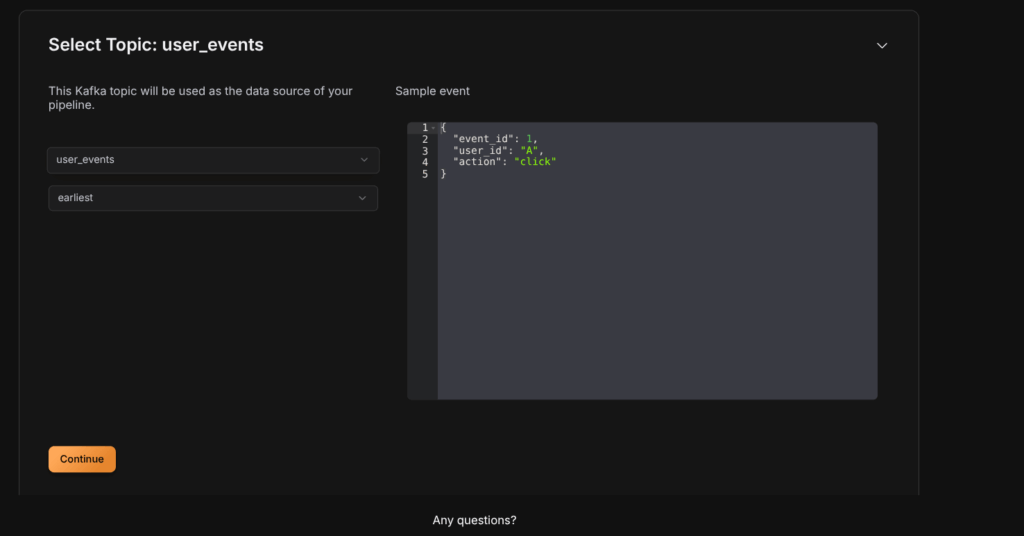Click the "A" string value in editor
The image size is (1024, 536).
pyautogui.click(x=530, y=151)
